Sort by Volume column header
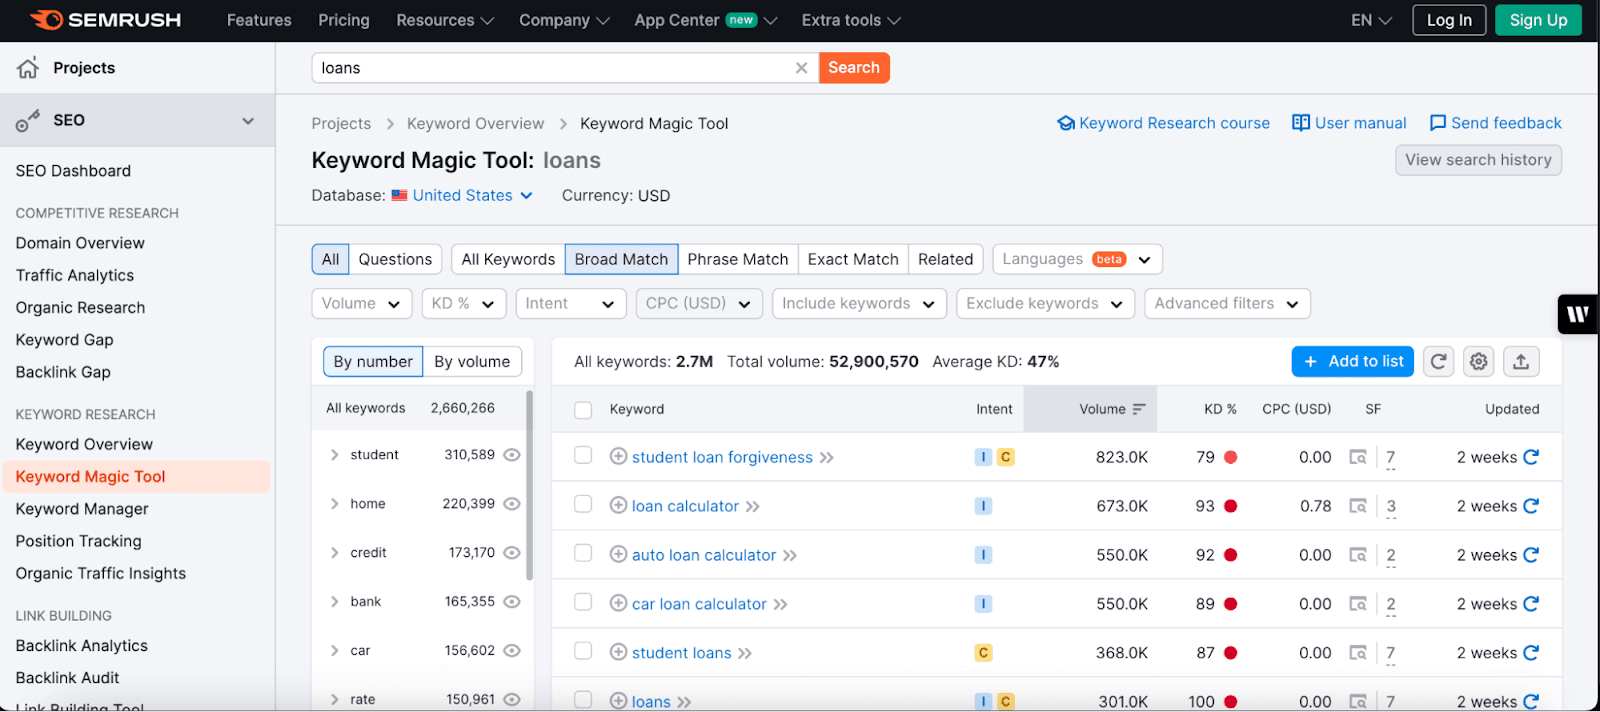This screenshot has width=1600, height=712. [x=1091, y=409]
